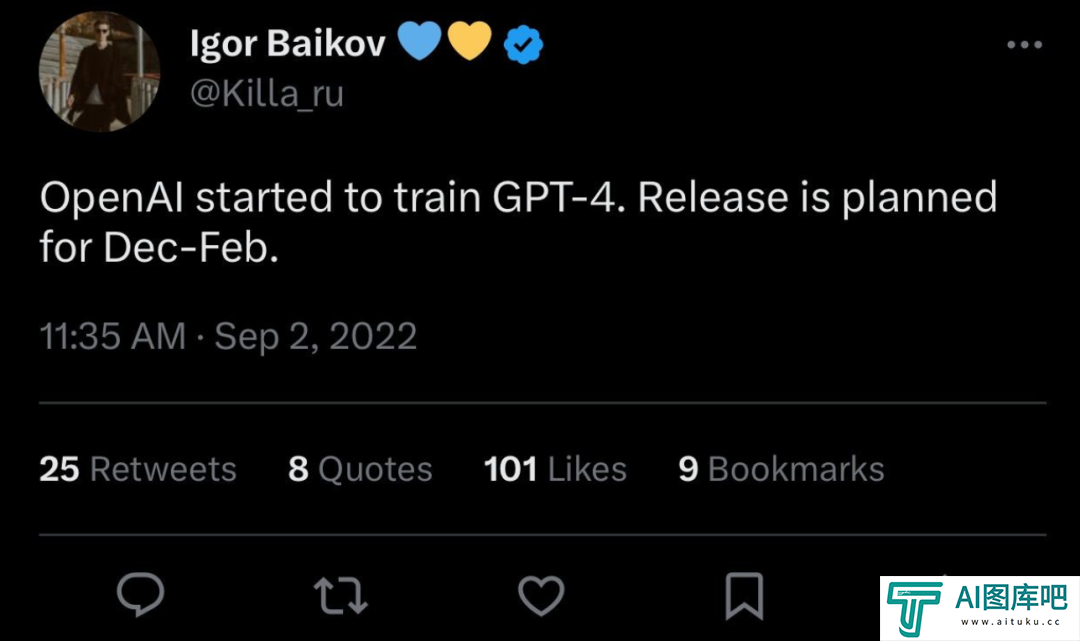
Task: Open the three-dot more options menu
Action: pos(1024,45)
